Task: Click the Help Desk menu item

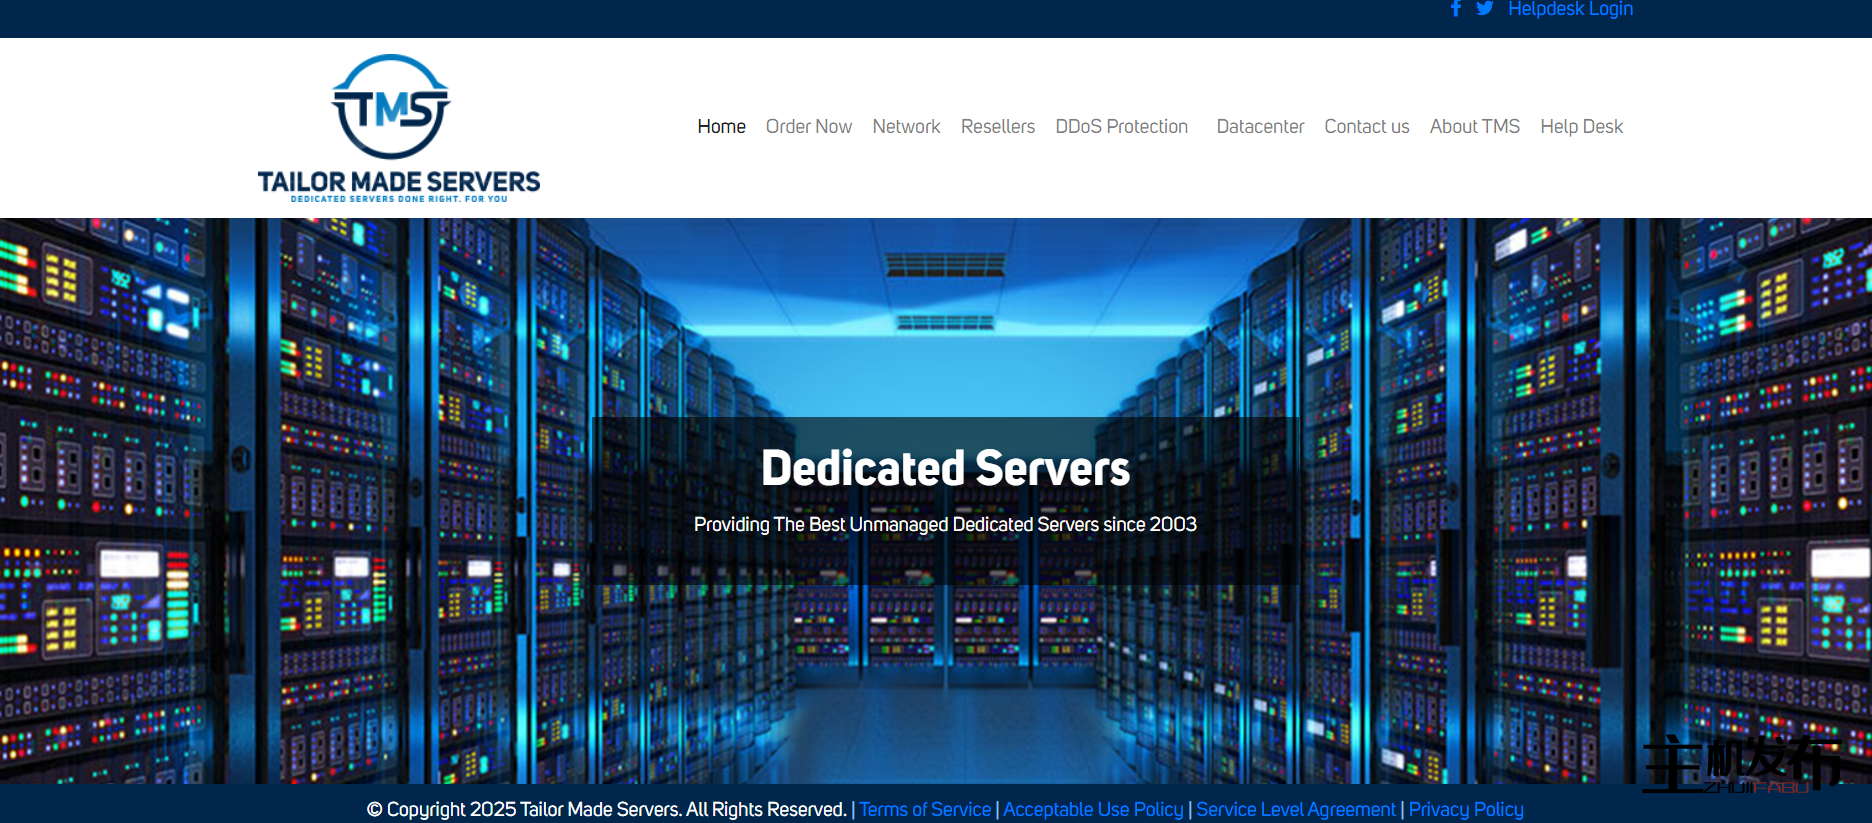Action: tap(1581, 127)
